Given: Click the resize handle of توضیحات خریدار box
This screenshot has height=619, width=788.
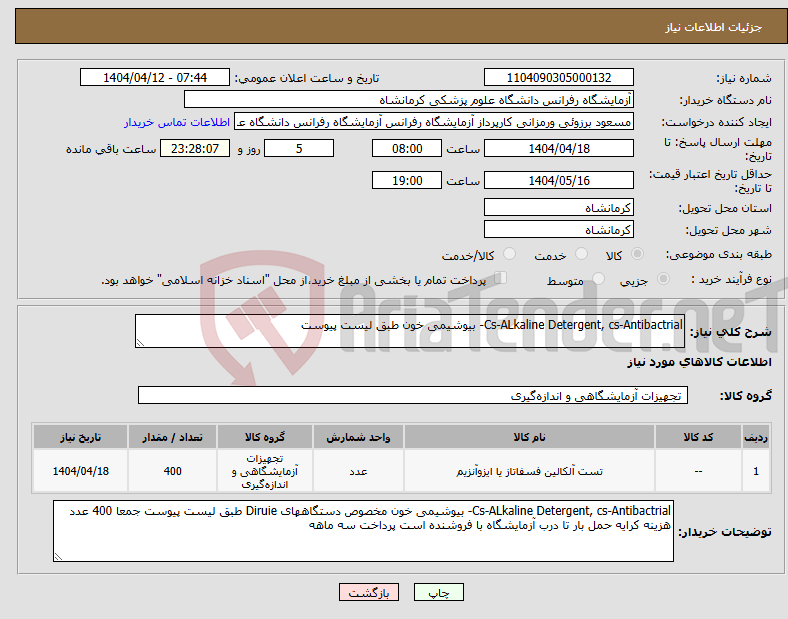Looking at the screenshot, I should click(58, 557).
